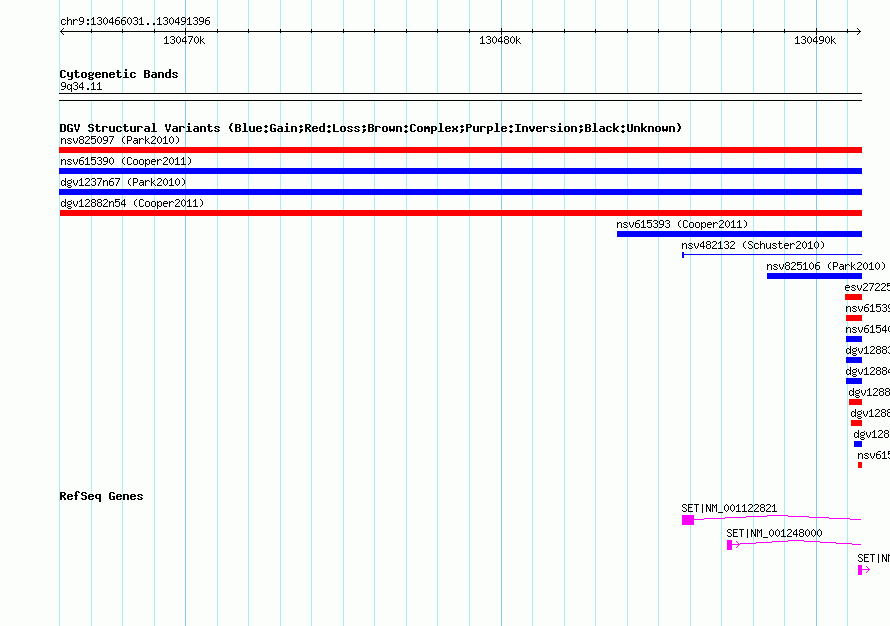890x626 pixels.
Task: Click the small red bar under esv27225 label
Action: (x=853, y=297)
